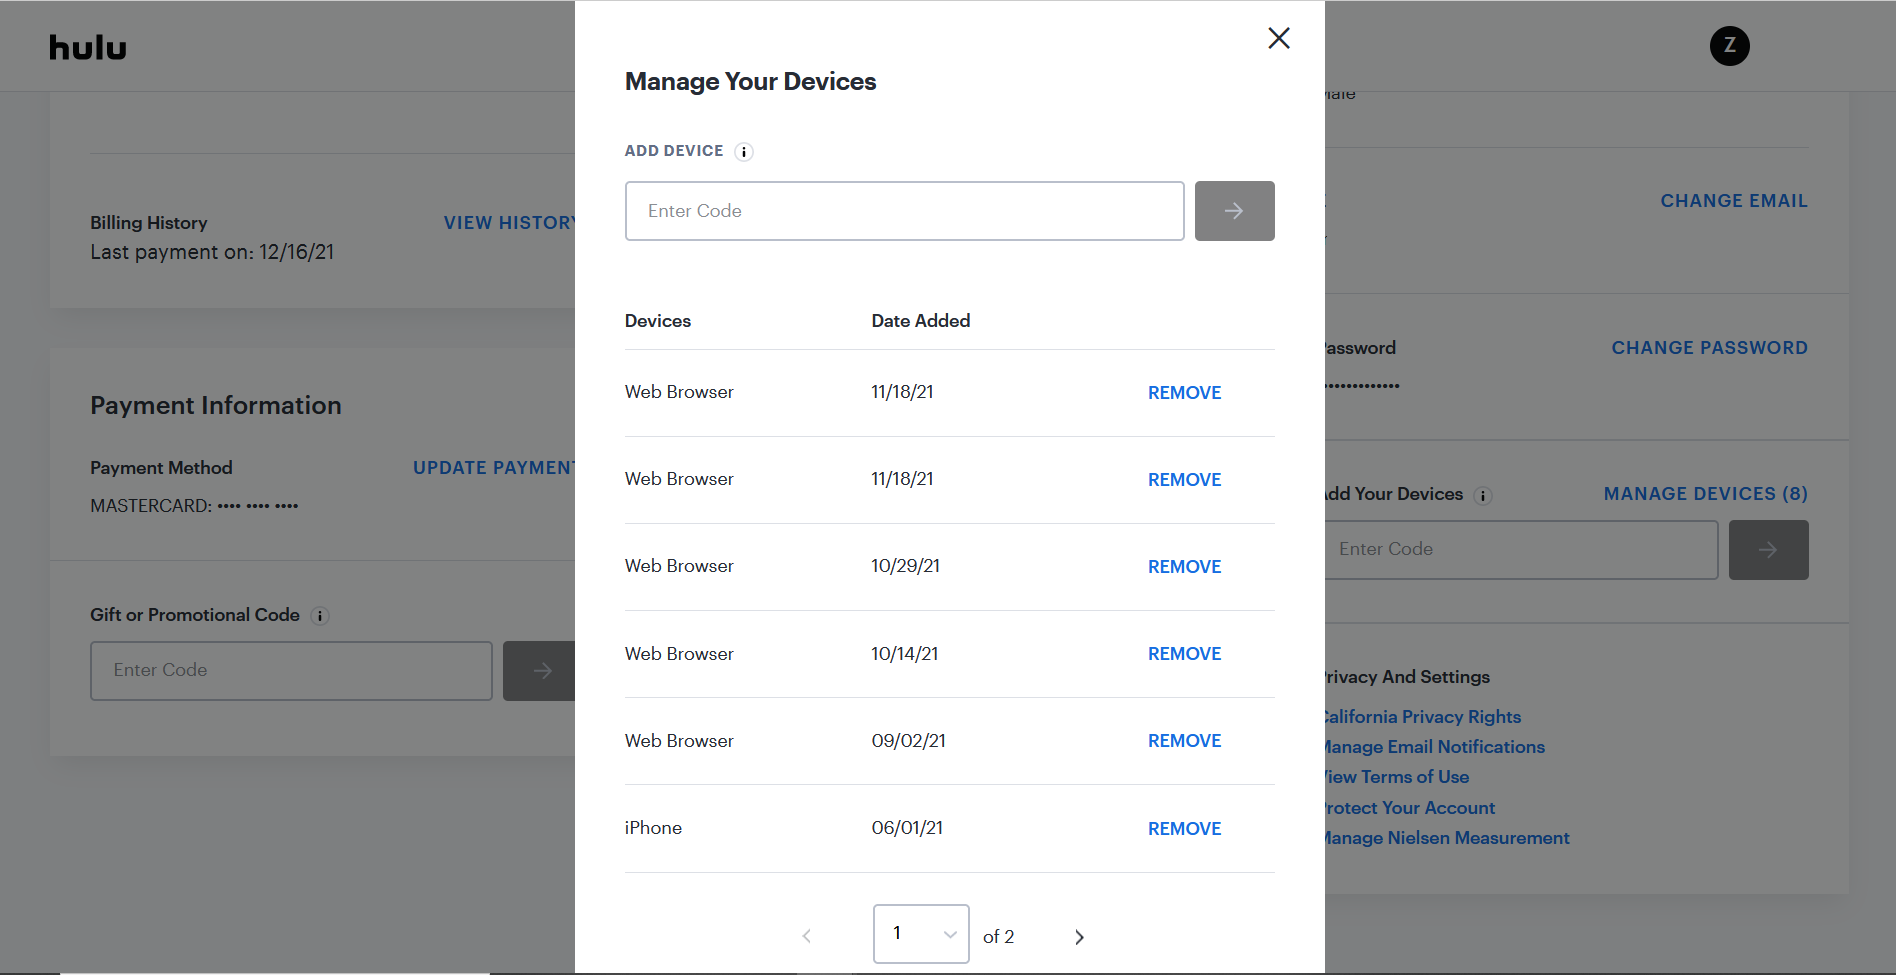
Task: Click the Gift or Promotional Code input
Action: pos(291,671)
